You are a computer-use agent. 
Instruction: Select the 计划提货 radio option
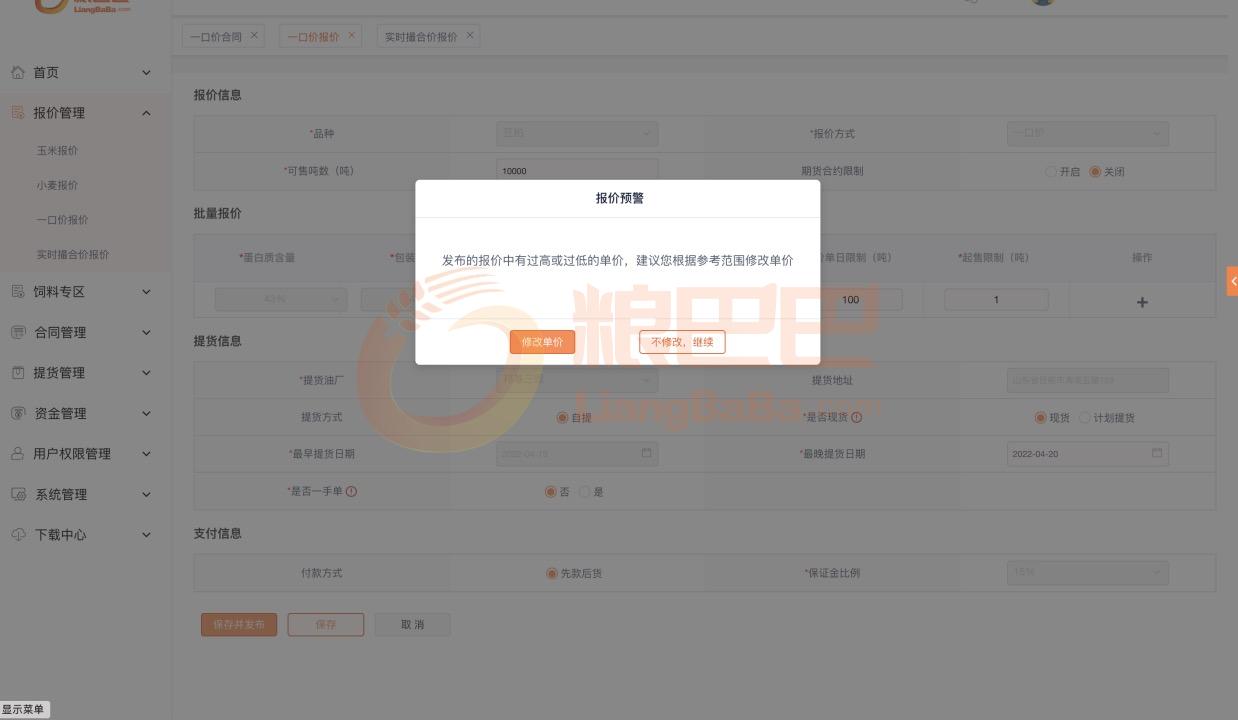pyautogui.click(x=1085, y=418)
